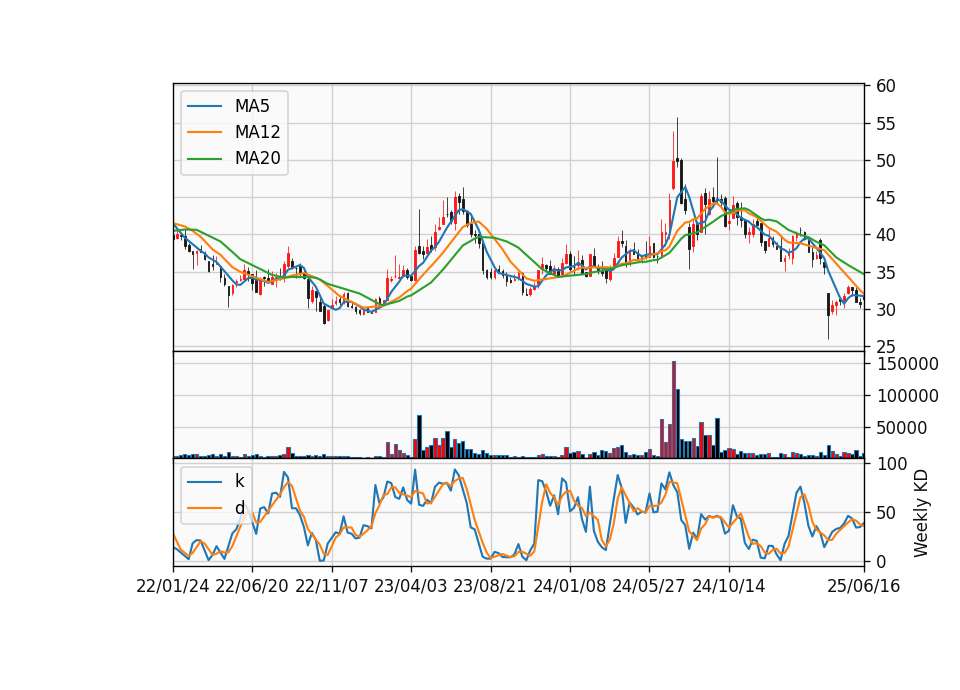This screenshot has width=960, height=690.
Task: Click the MA12 legend label
Action: (257, 132)
